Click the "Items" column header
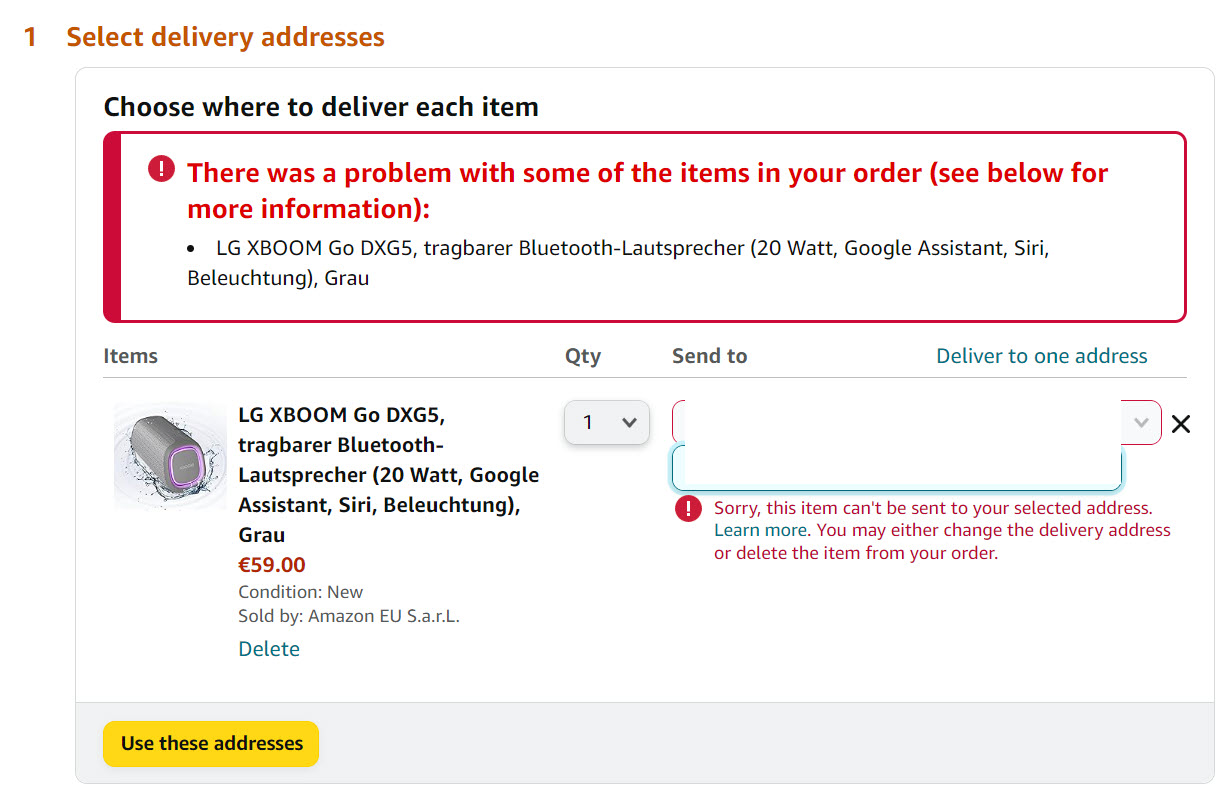This screenshot has width=1224, height=794. [130, 356]
